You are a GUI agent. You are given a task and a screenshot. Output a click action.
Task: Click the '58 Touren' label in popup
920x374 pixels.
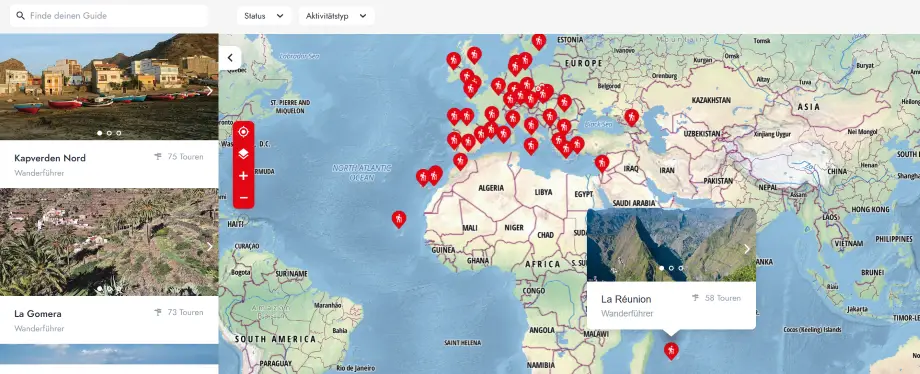(723, 298)
